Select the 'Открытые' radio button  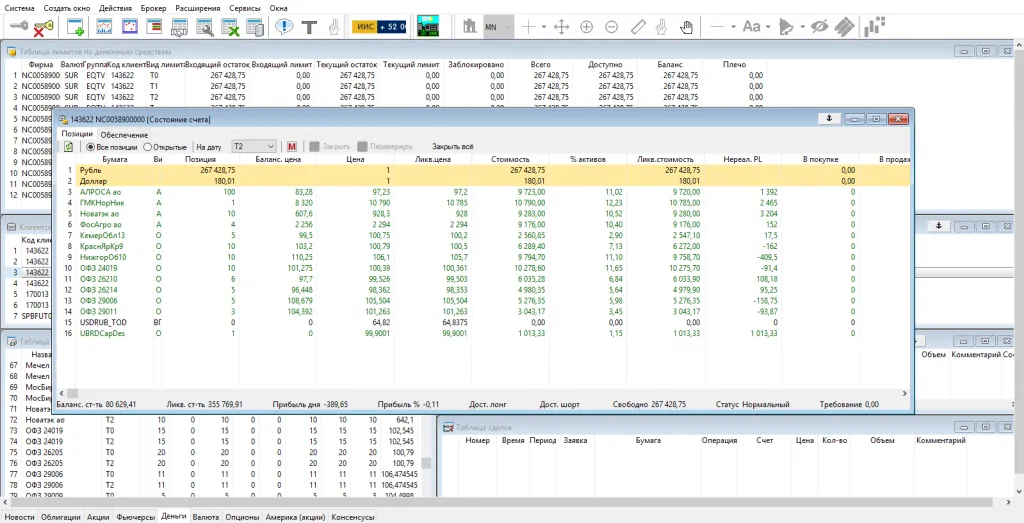pos(146,146)
